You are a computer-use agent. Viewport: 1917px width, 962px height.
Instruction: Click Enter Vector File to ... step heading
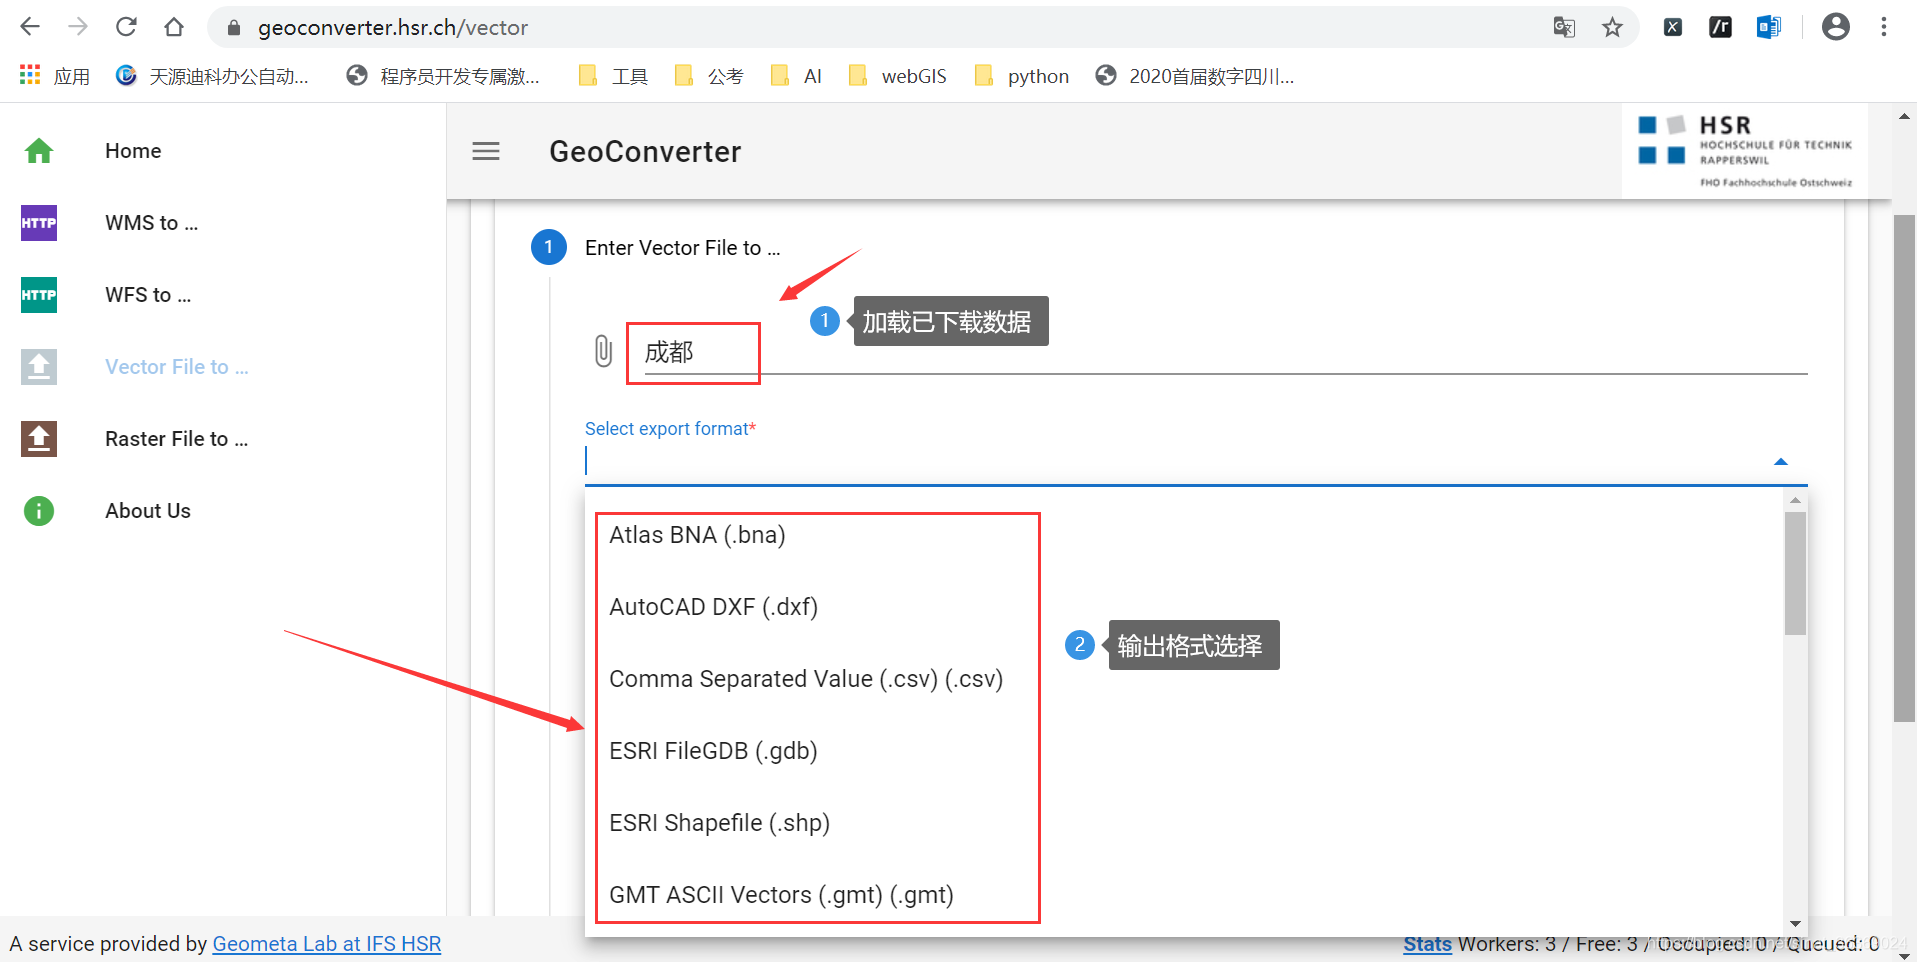click(682, 248)
